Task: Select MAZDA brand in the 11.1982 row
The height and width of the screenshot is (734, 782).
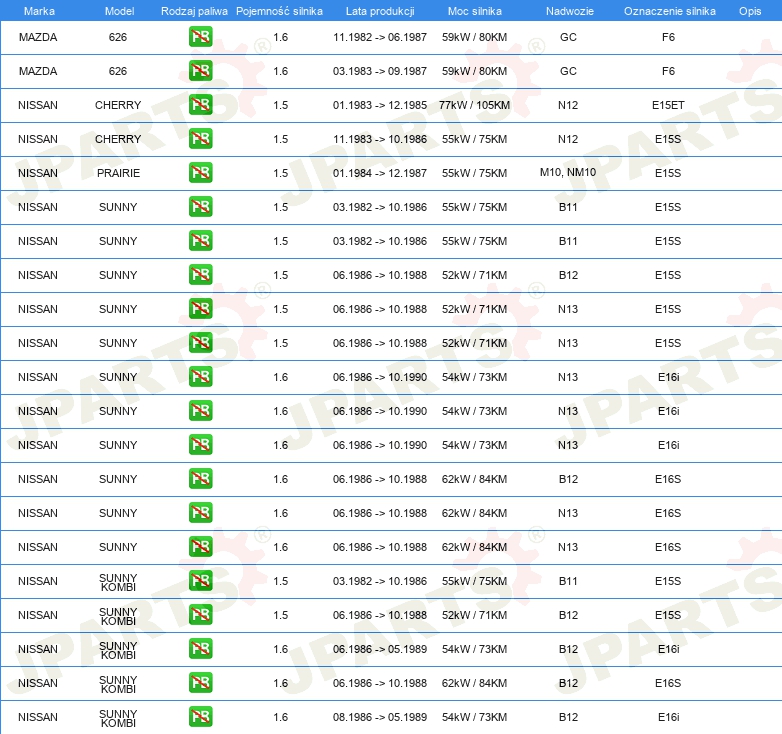Action: pos(38,37)
